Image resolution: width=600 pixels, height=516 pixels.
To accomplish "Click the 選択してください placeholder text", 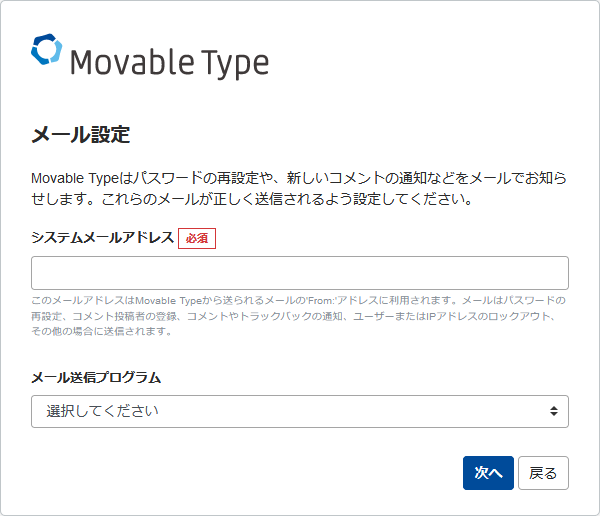I will [x=102, y=411].
